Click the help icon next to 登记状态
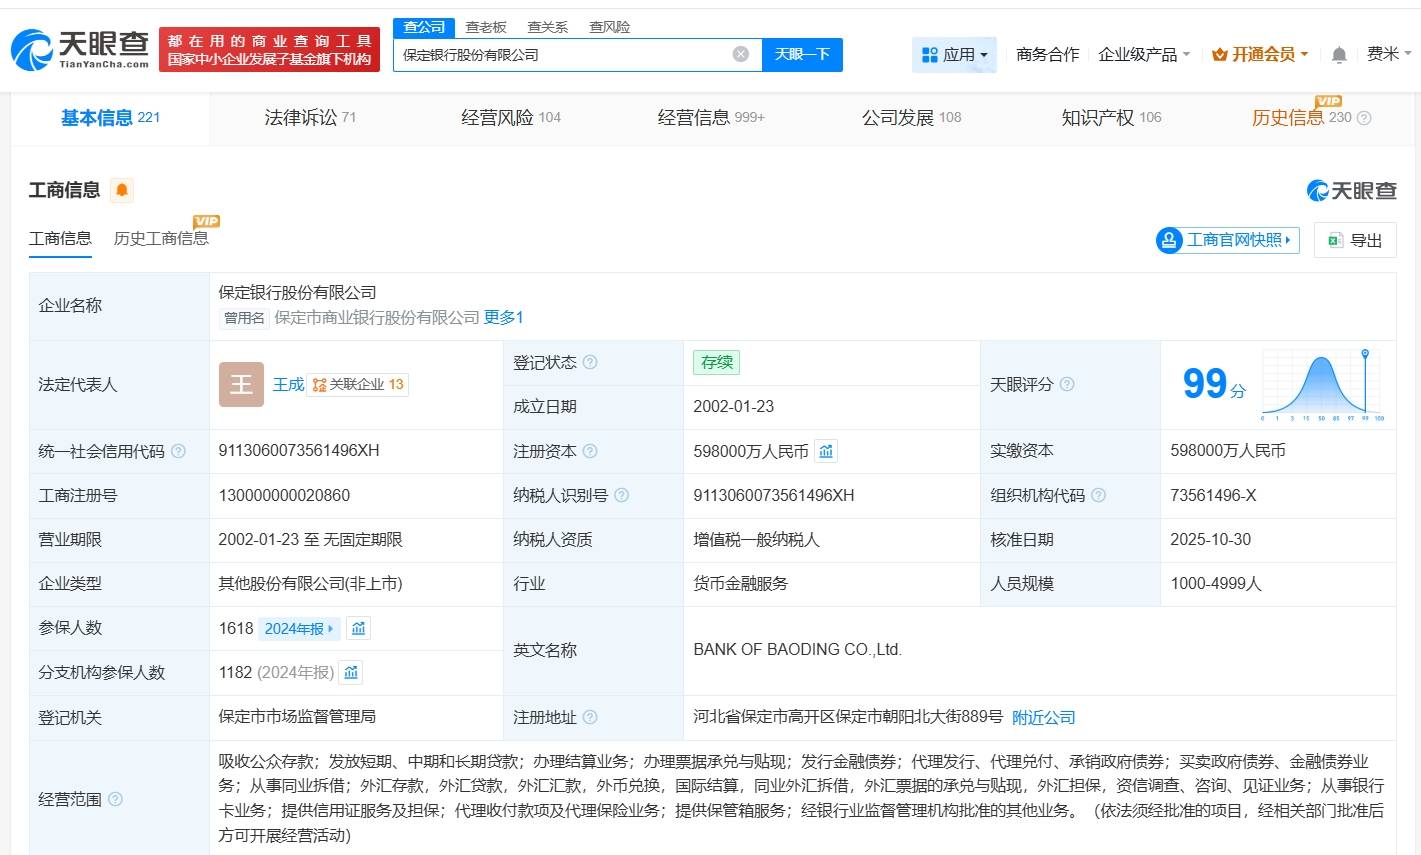Screen dimensions: 1421x855 tap(590, 362)
